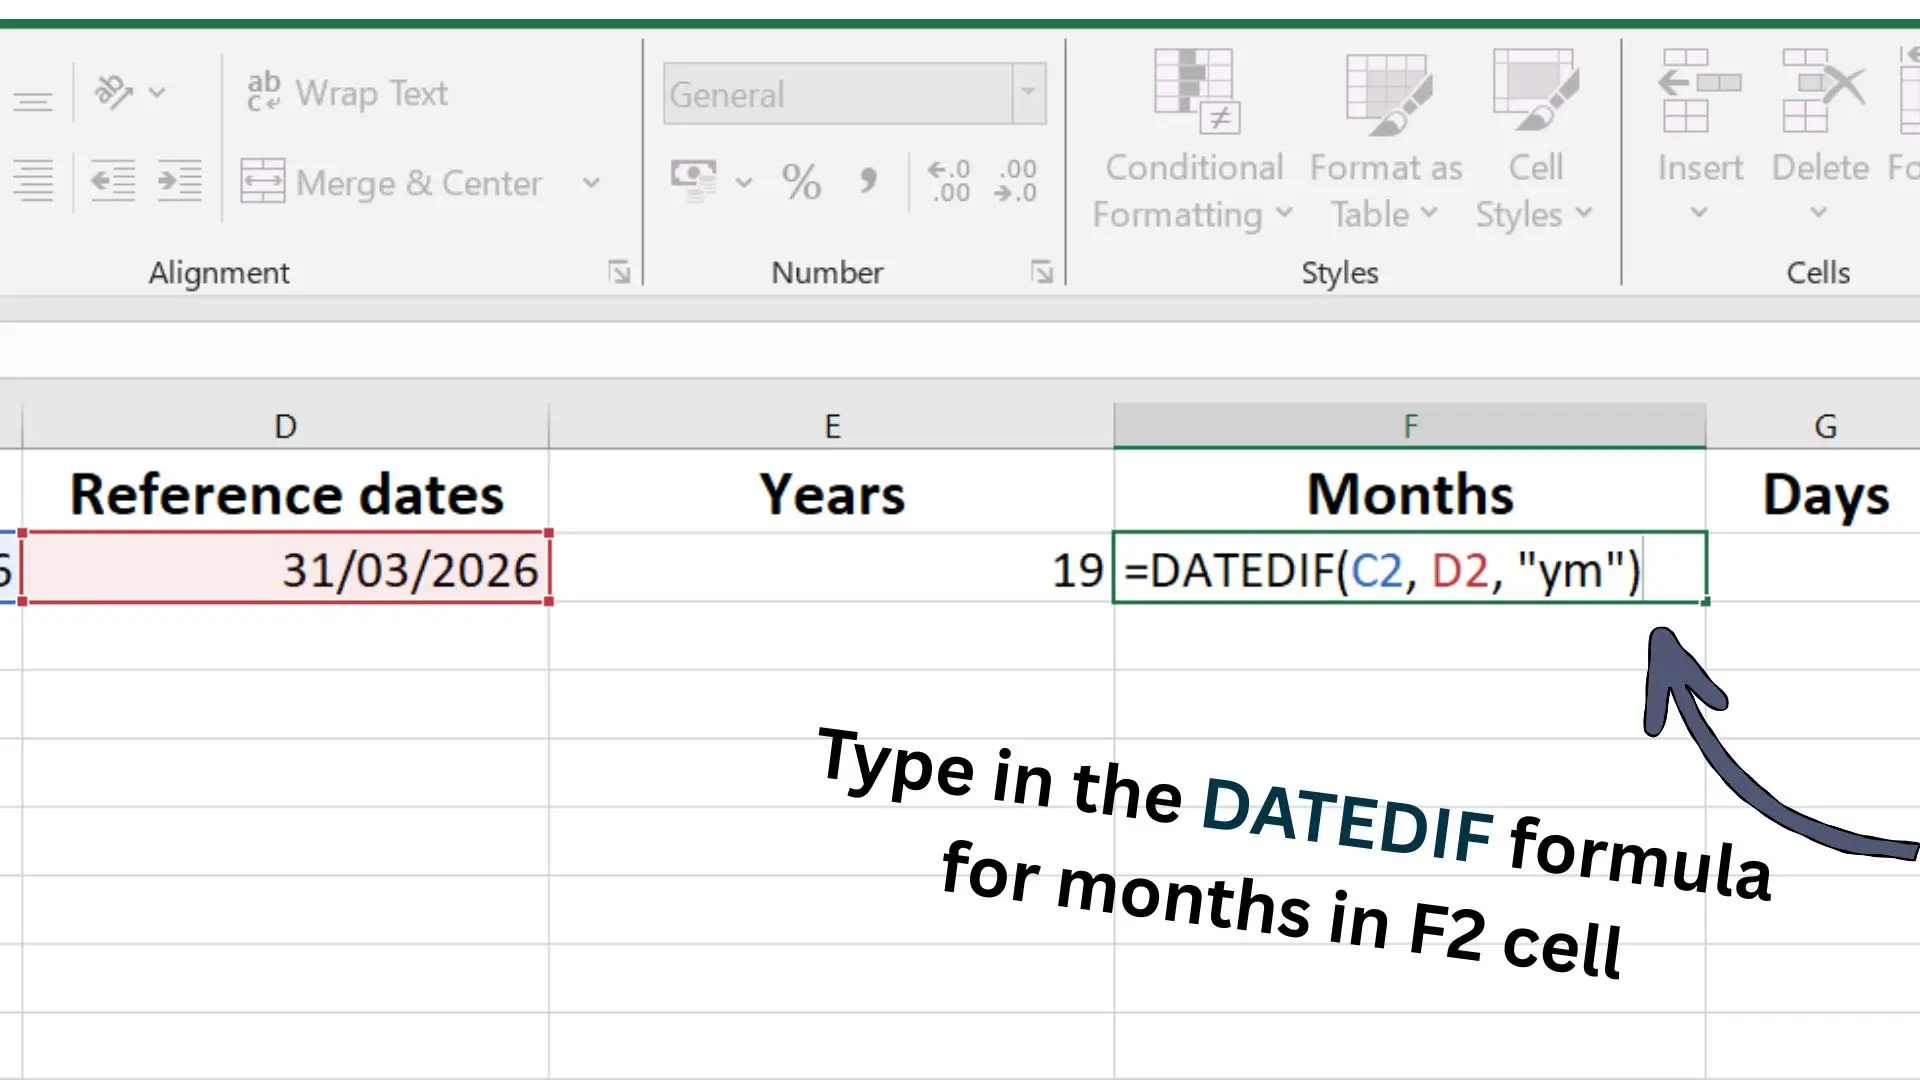The width and height of the screenshot is (1920, 1080).
Task: Open the General number format dropdown
Action: pos(1028,93)
